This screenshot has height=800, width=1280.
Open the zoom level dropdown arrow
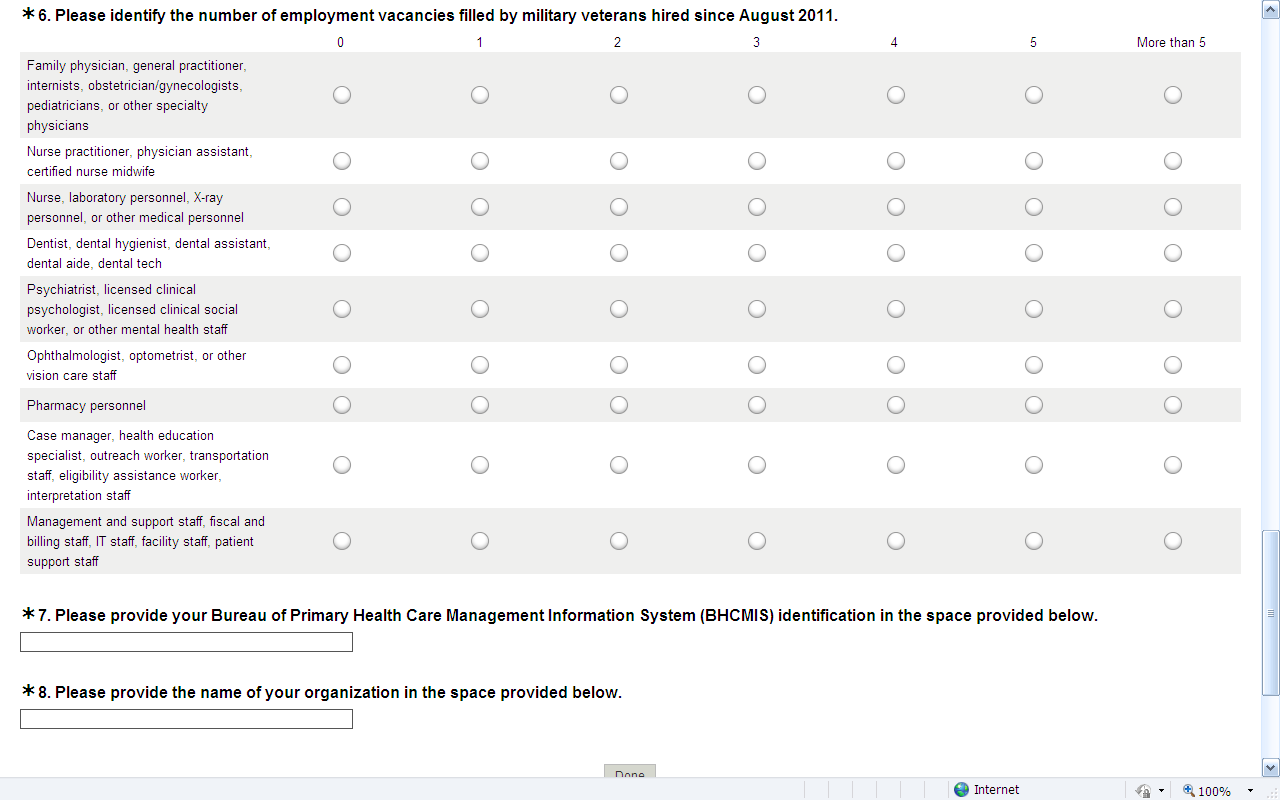pyautogui.click(x=1250, y=790)
